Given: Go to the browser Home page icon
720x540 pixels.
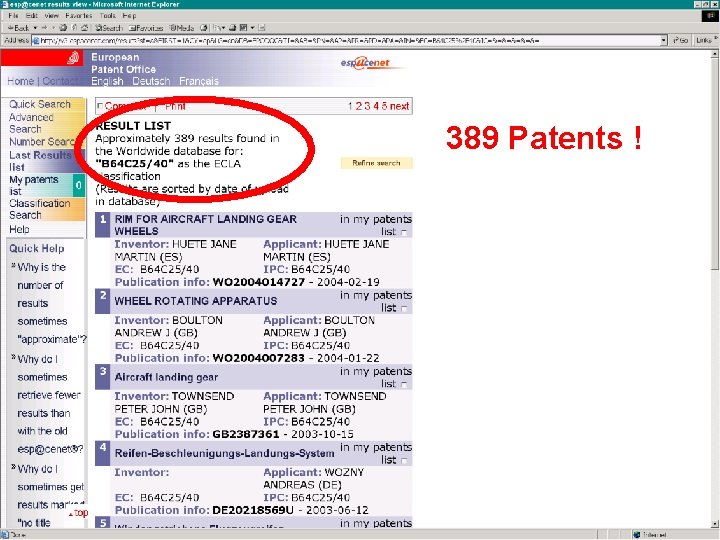Looking at the screenshot, I should tap(84, 28).
